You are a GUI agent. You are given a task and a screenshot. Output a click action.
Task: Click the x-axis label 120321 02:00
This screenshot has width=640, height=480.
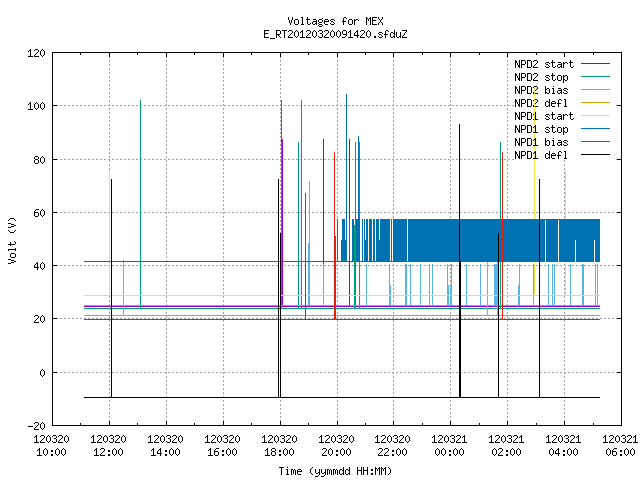tap(507, 446)
